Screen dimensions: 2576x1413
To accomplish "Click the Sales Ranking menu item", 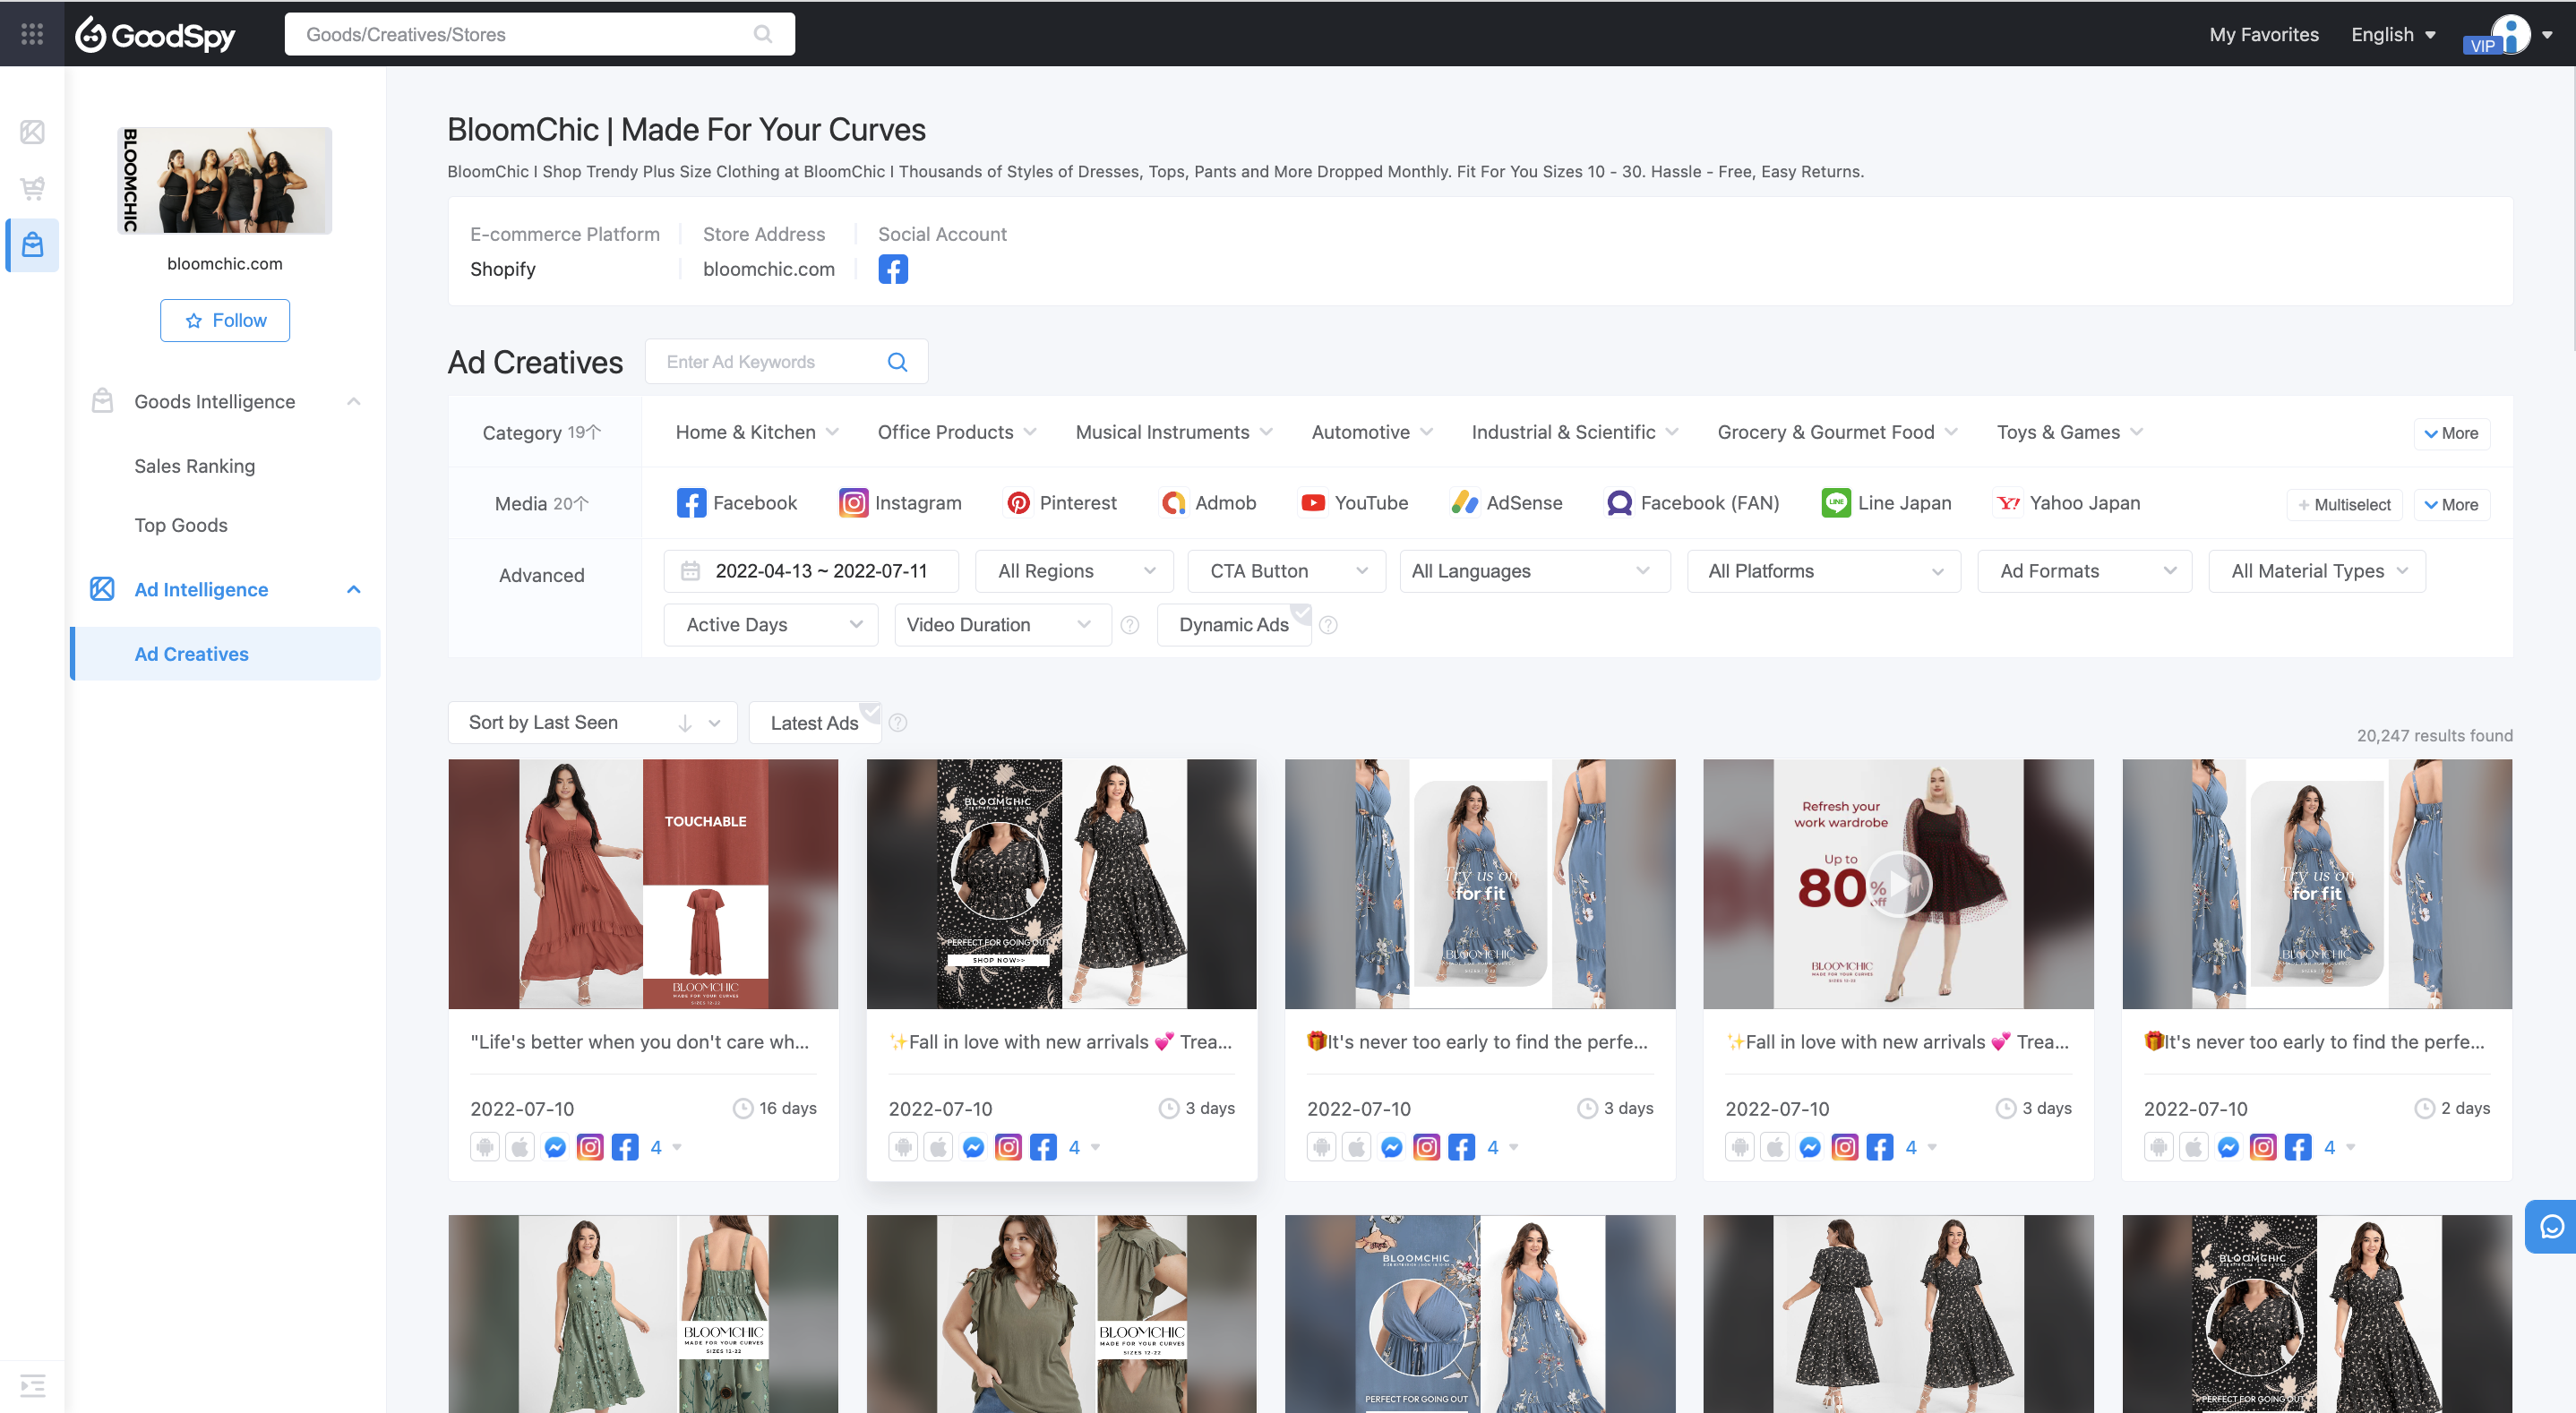I will (193, 465).
